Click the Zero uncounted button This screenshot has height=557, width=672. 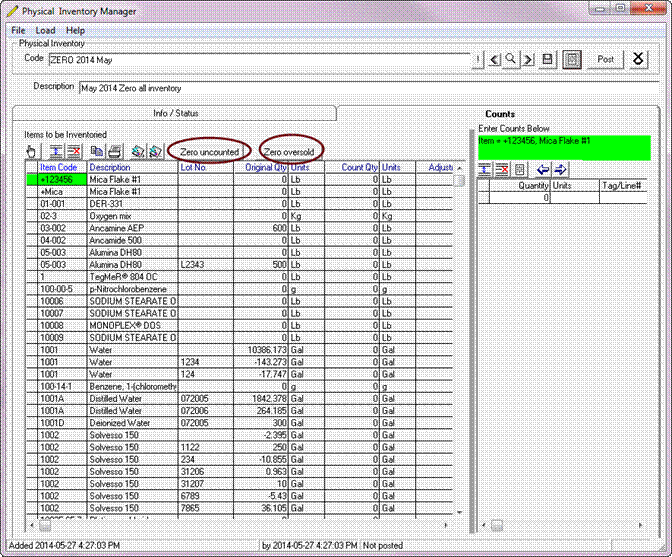[209, 152]
